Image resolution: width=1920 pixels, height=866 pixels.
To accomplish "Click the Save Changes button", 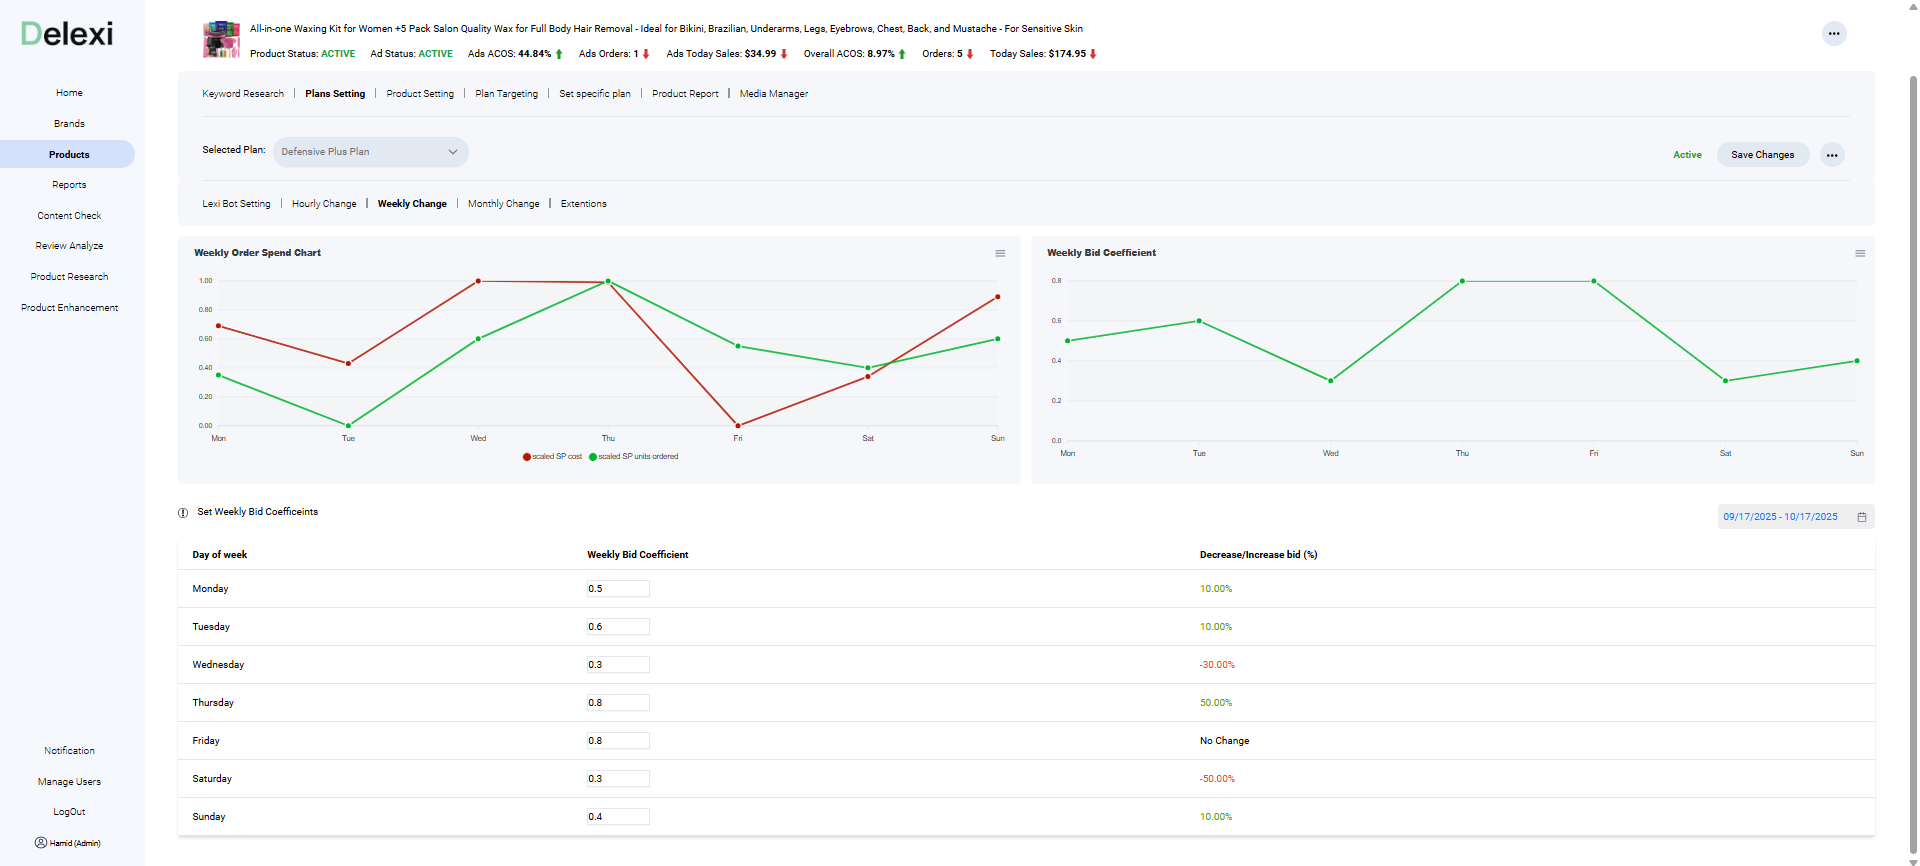I will pos(1762,155).
